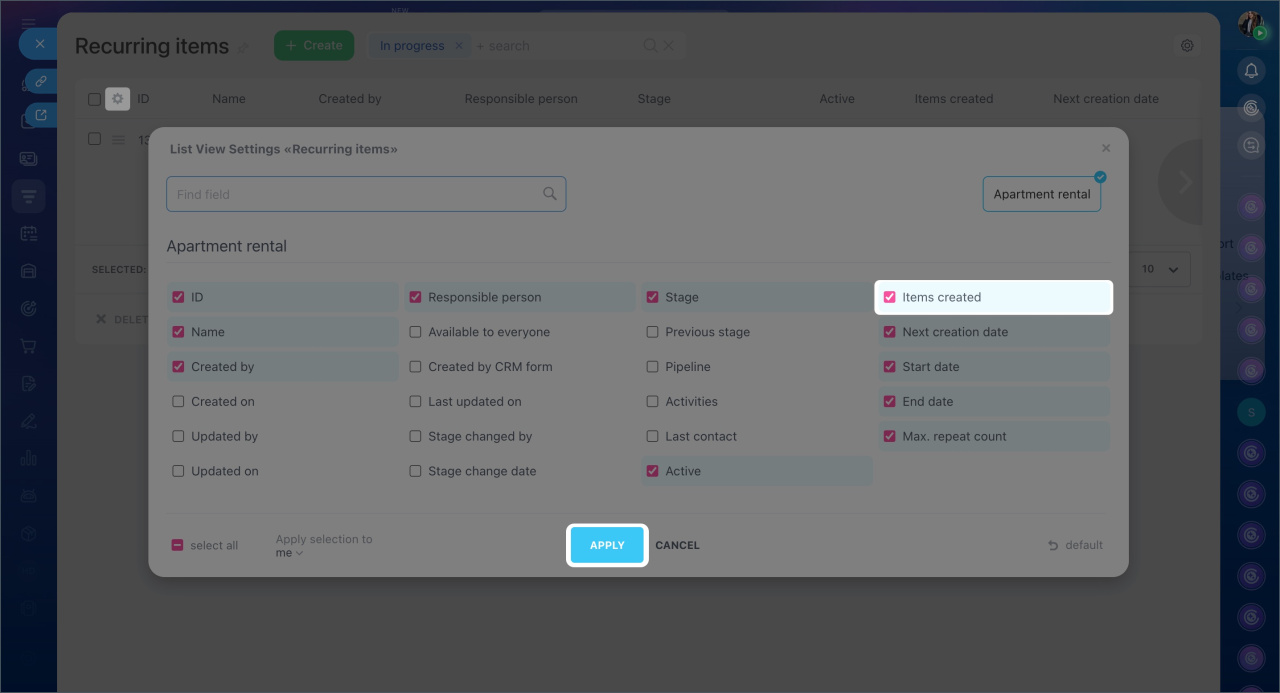Click the gear icon in the table header
Image resolution: width=1280 pixels, height=693 pixels.
[118, 99]
